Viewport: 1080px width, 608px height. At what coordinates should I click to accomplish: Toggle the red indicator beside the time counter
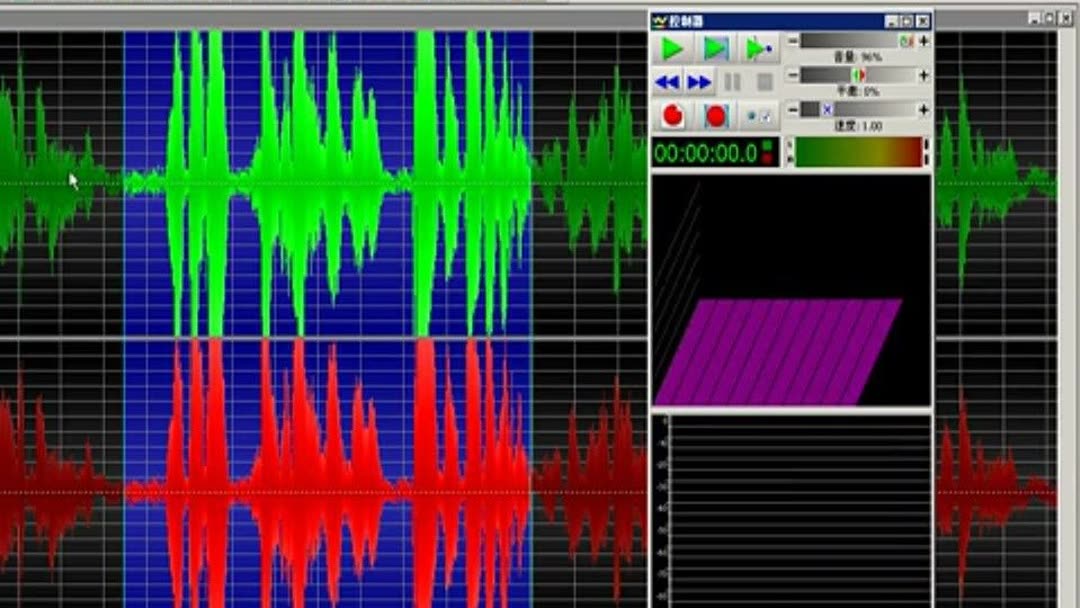click(768, 158)
